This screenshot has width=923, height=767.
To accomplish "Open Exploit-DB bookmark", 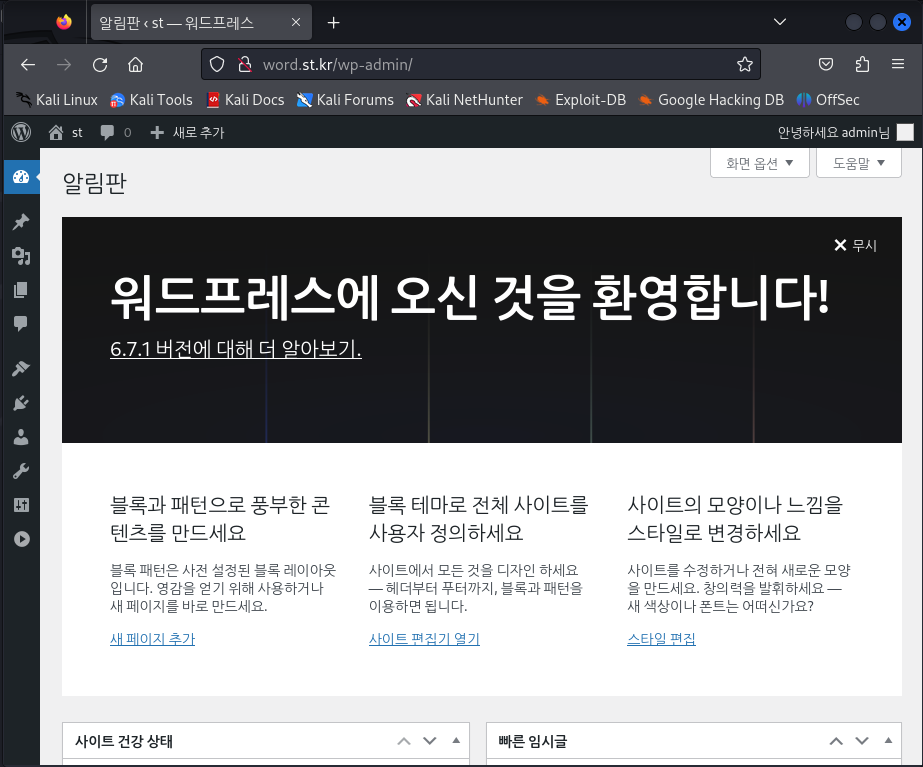I will (580, 100).
